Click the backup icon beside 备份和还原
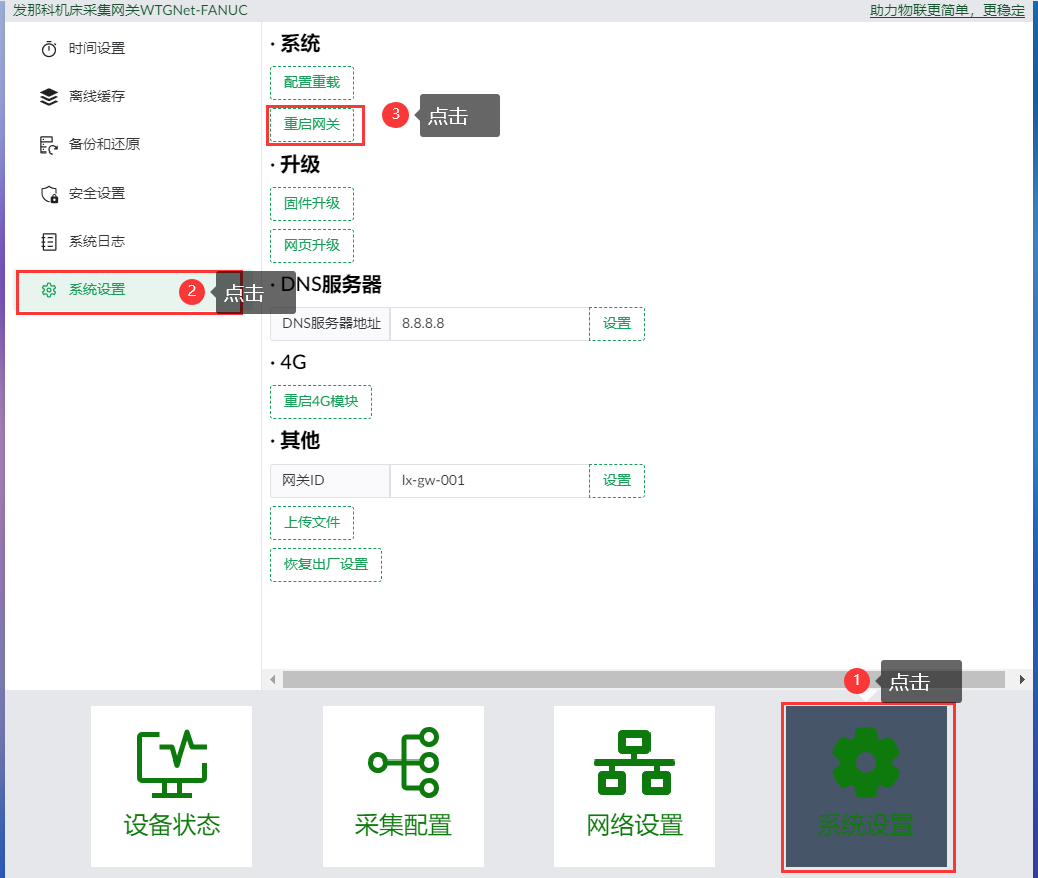The height and width of the screenshot is (878, 1038). 49,145
